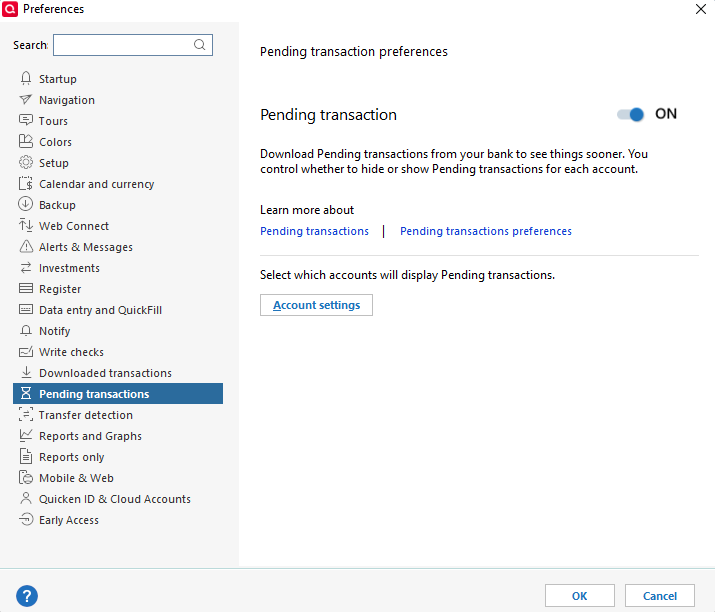Select Data entry and QuickFill
The height and width of the screenshot is (612, 715).
coord(100,310)
